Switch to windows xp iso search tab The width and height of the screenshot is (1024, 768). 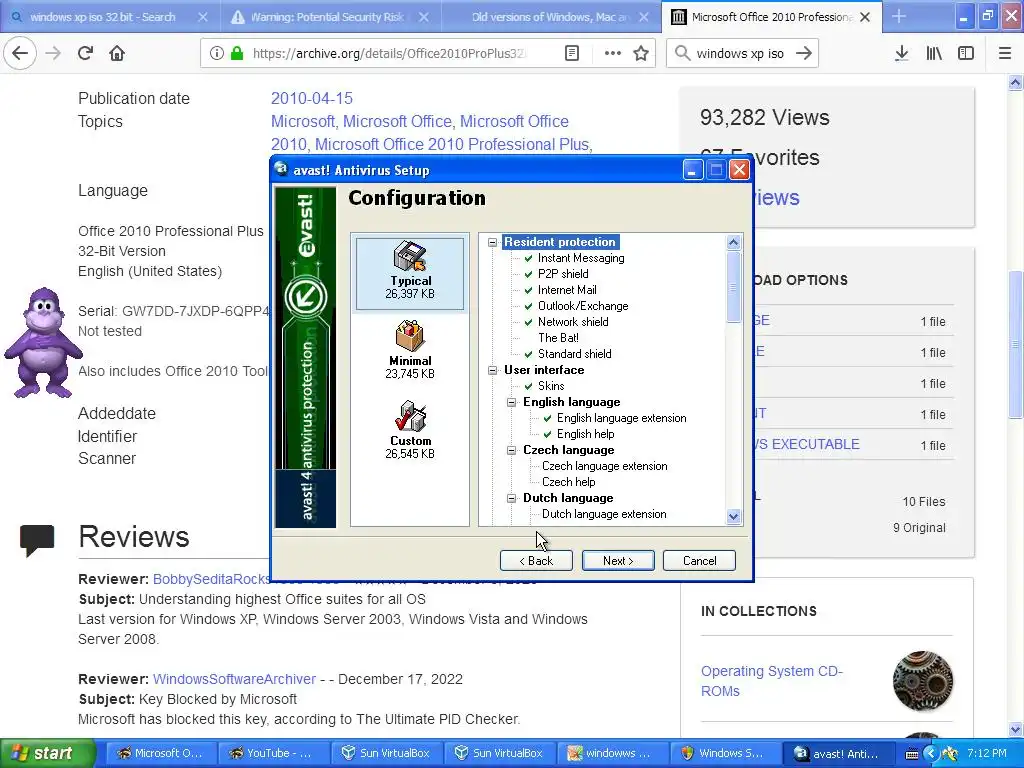pos(103,17)
